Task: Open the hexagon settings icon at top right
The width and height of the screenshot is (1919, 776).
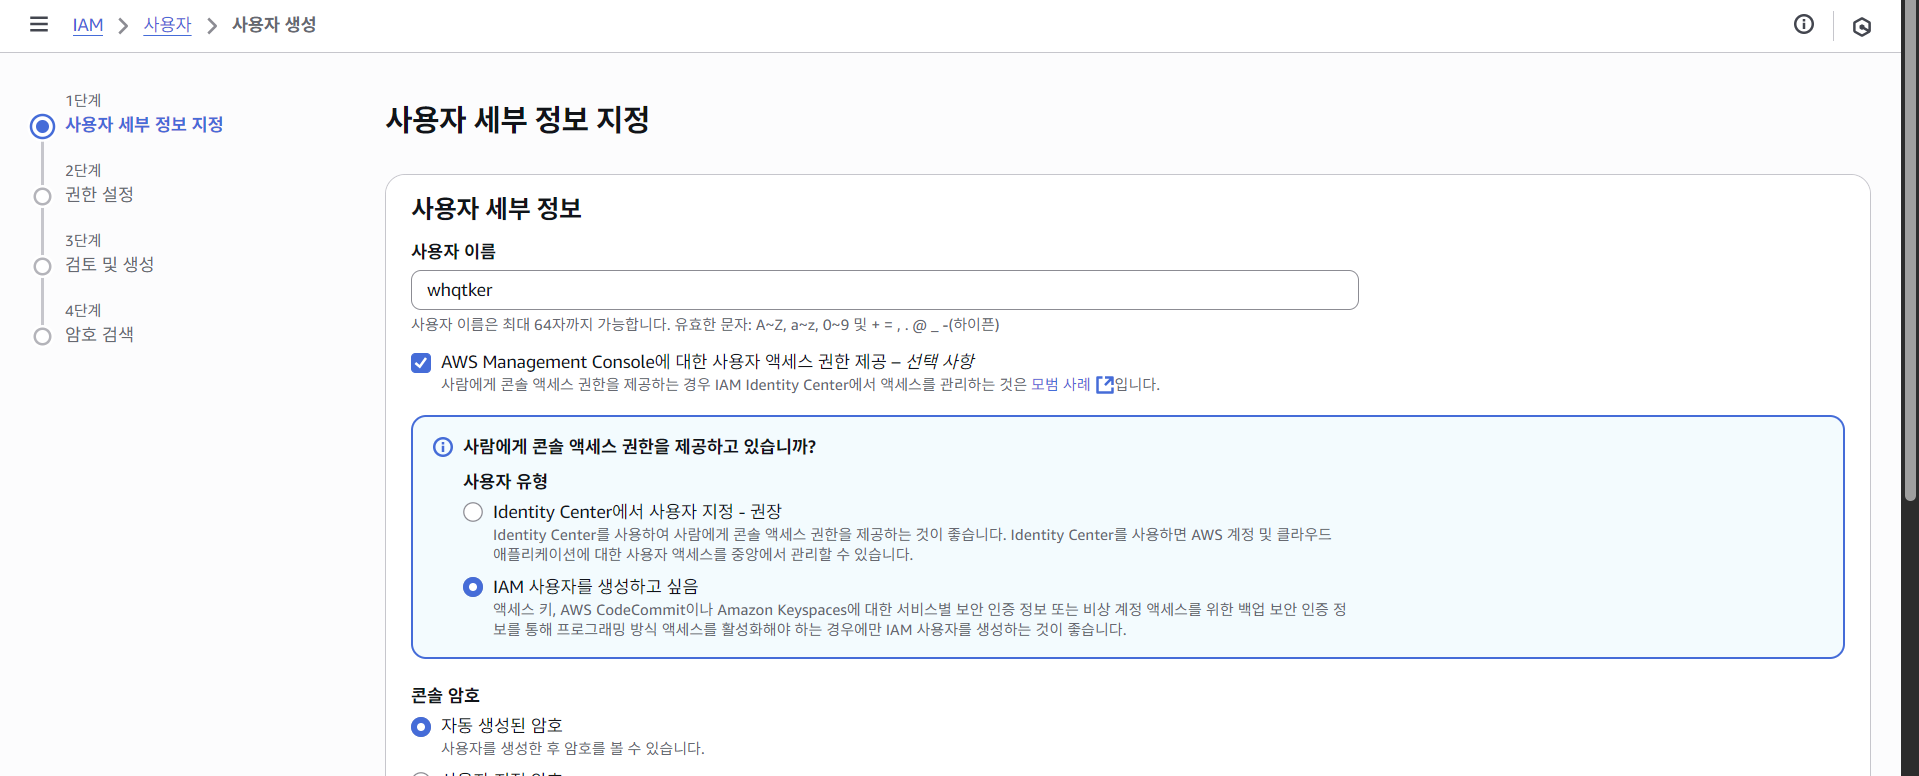Action: [x=1862, y=27]
